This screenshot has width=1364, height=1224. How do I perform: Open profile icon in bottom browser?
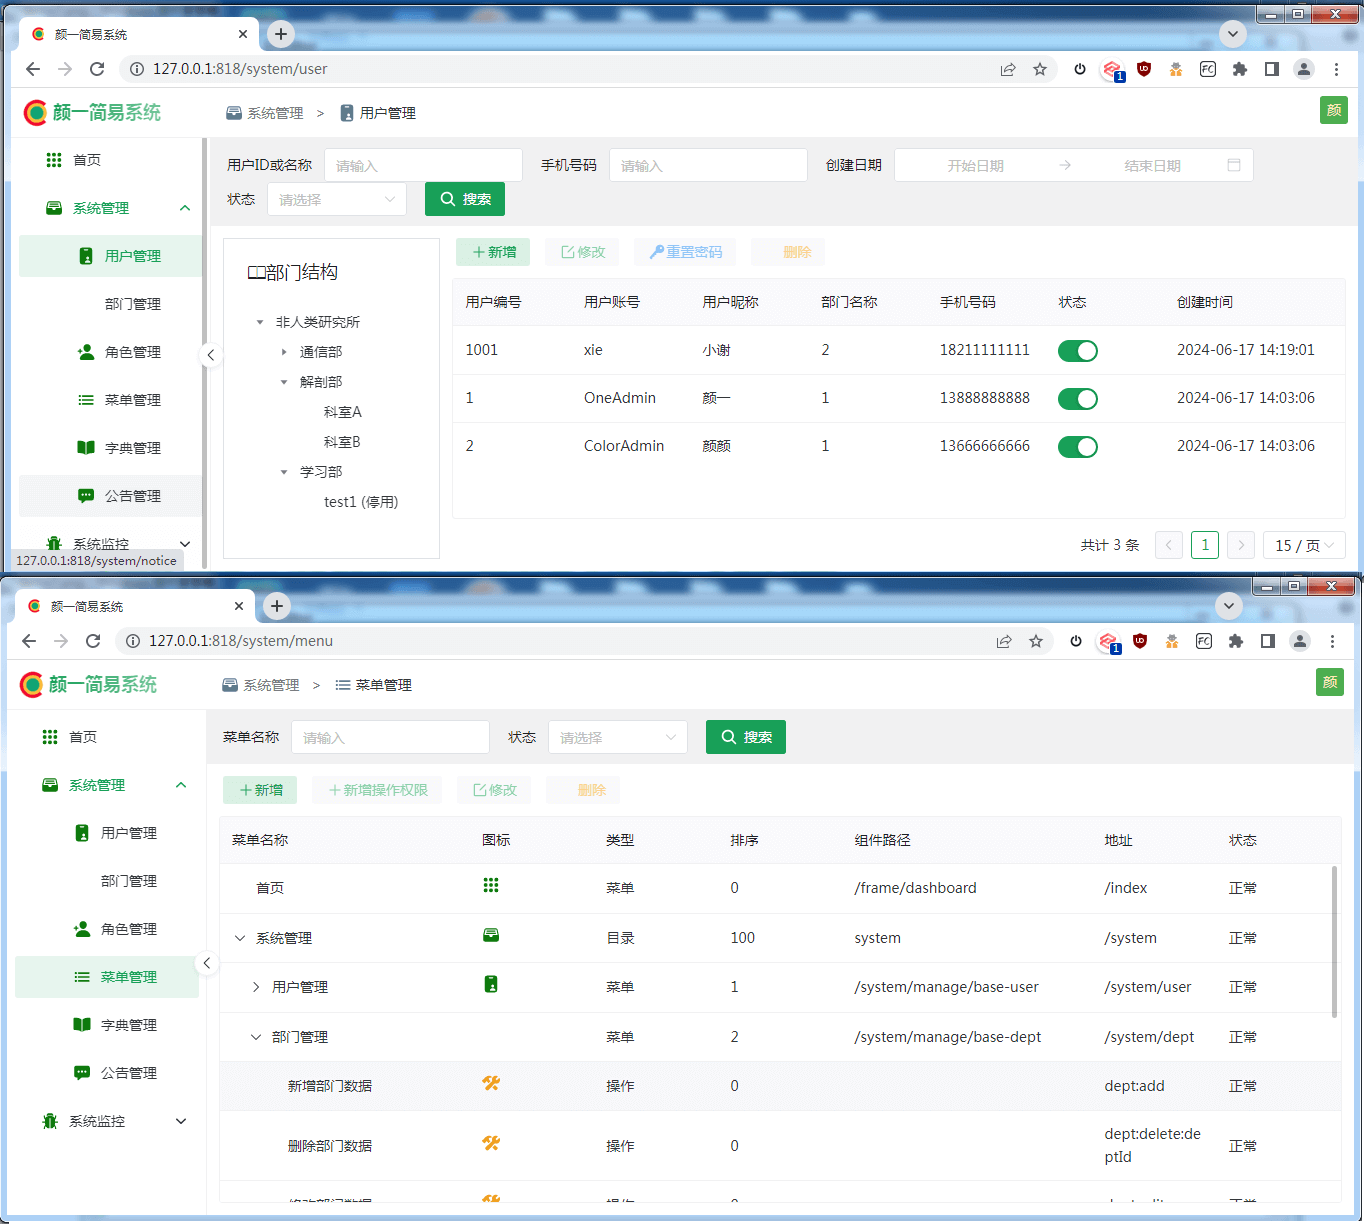point(1300,641)
